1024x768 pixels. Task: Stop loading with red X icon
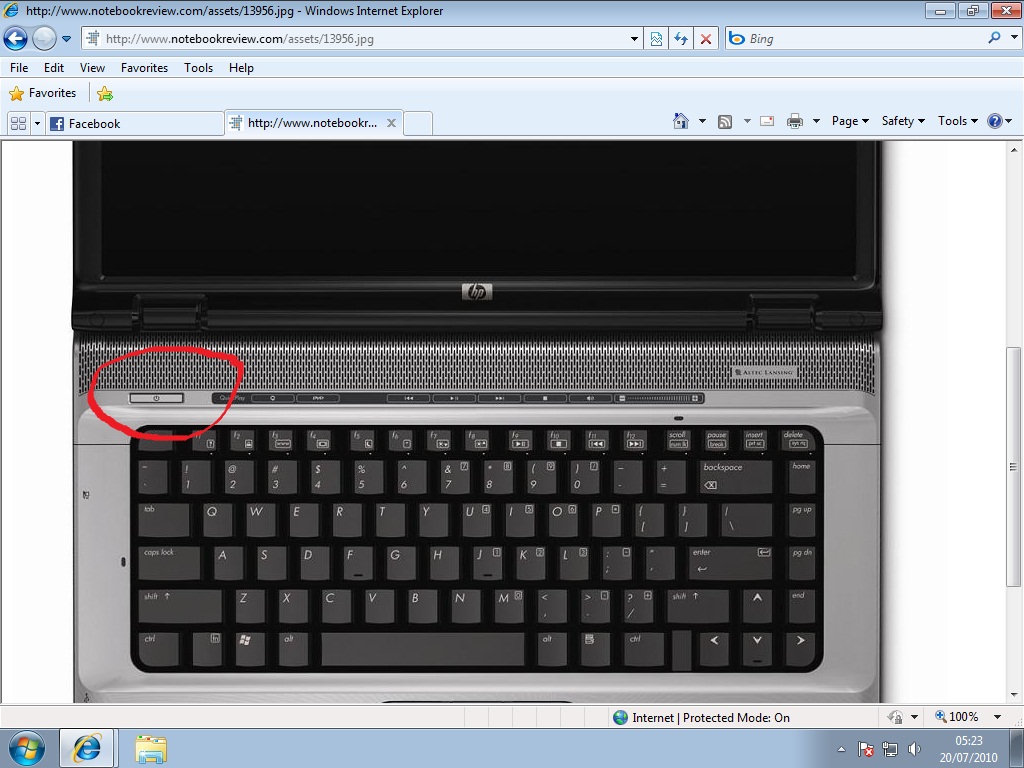[706, 39]
